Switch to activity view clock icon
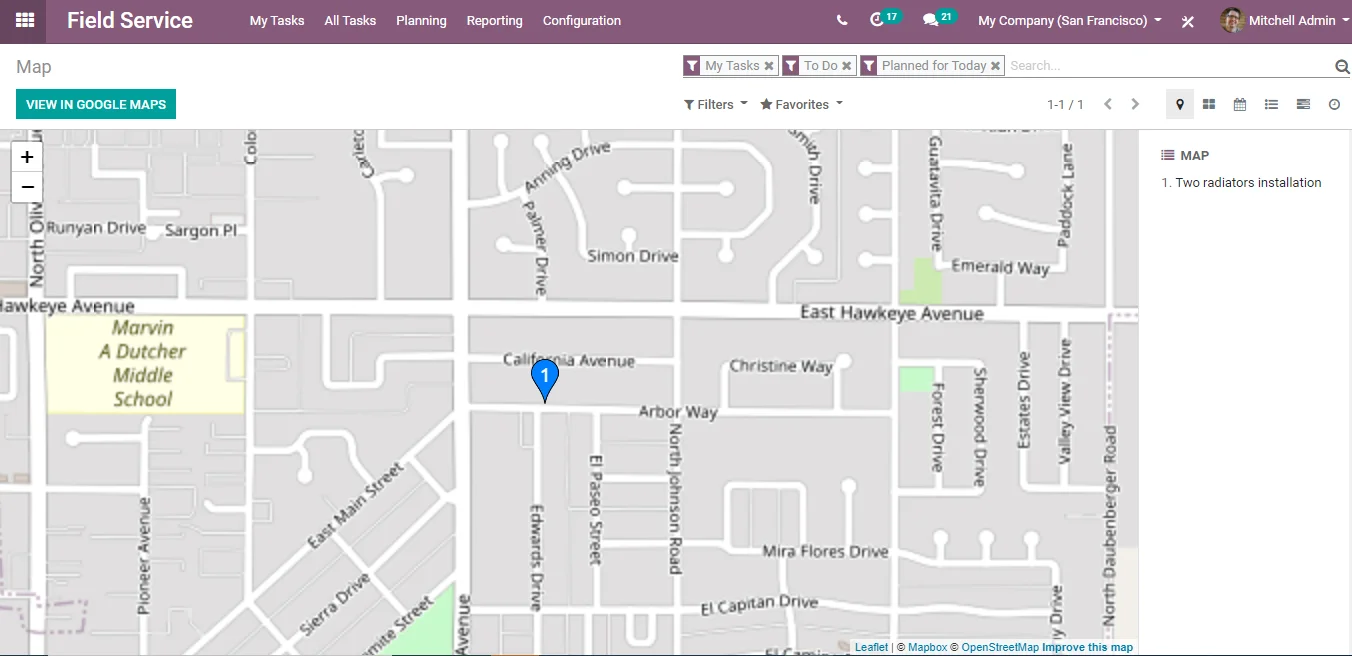 click(x=1334, y=104)
